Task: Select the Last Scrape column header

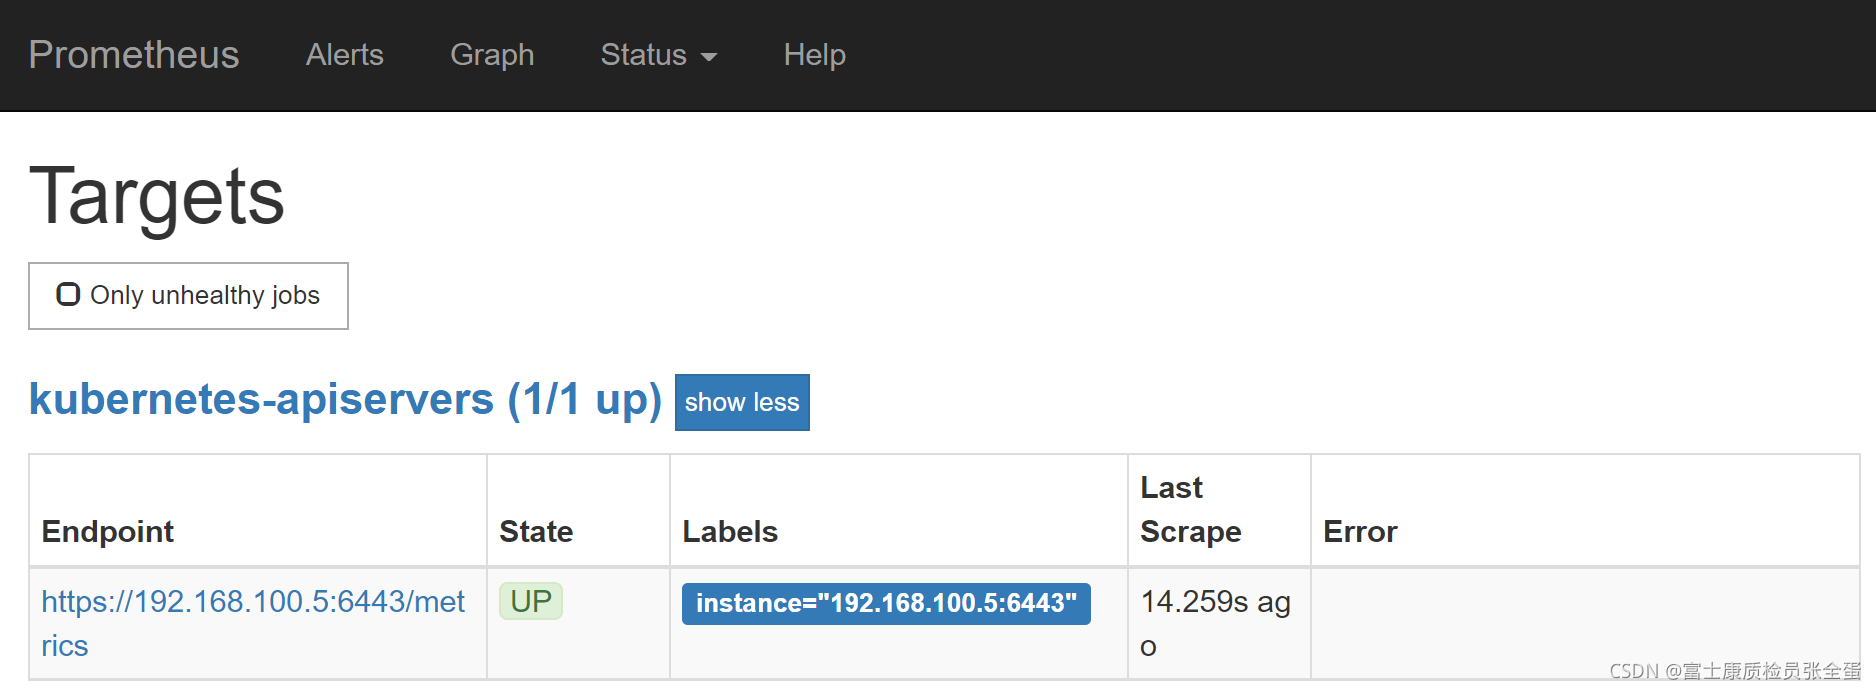Action: 1191,509
